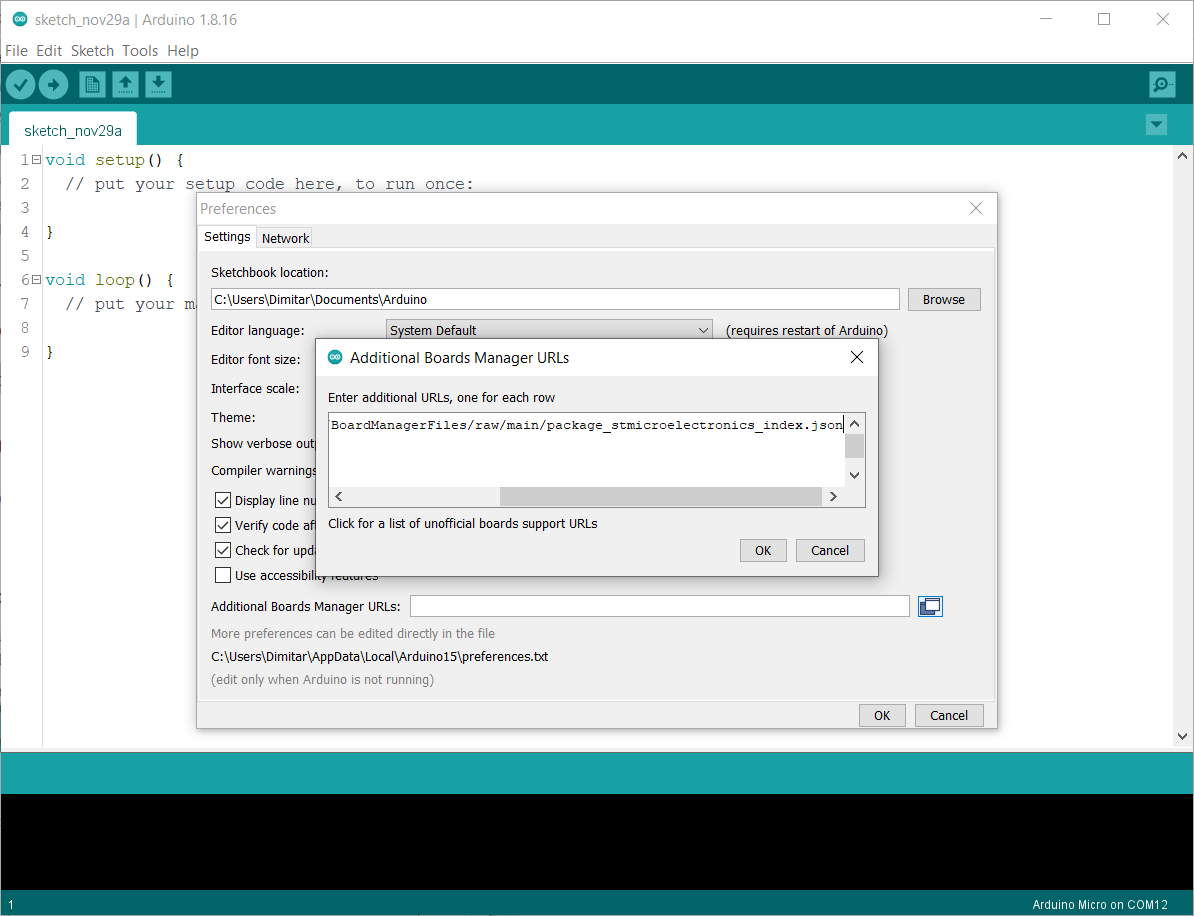
Task: Click the left arrow of URLs horizontal scrollbar
Action: (339, 496)
